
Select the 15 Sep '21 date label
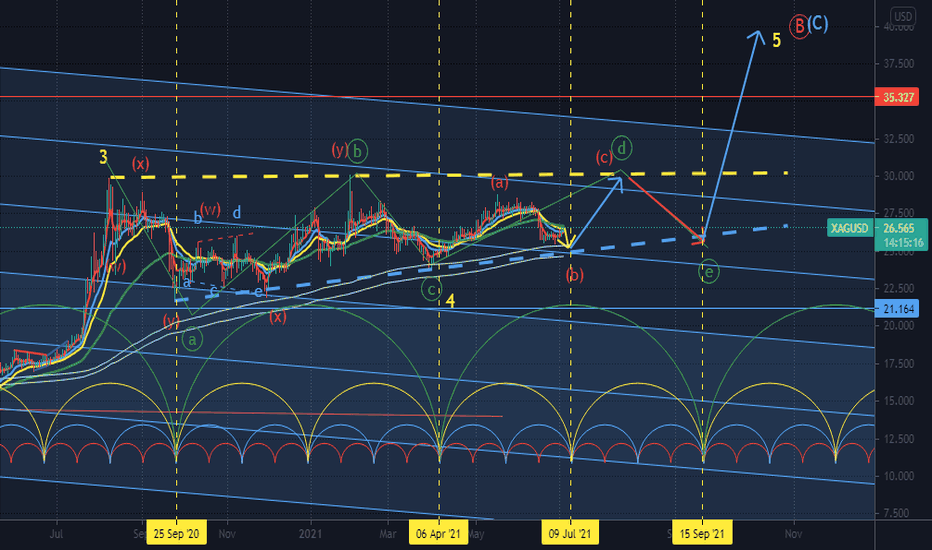pos(702,533)
